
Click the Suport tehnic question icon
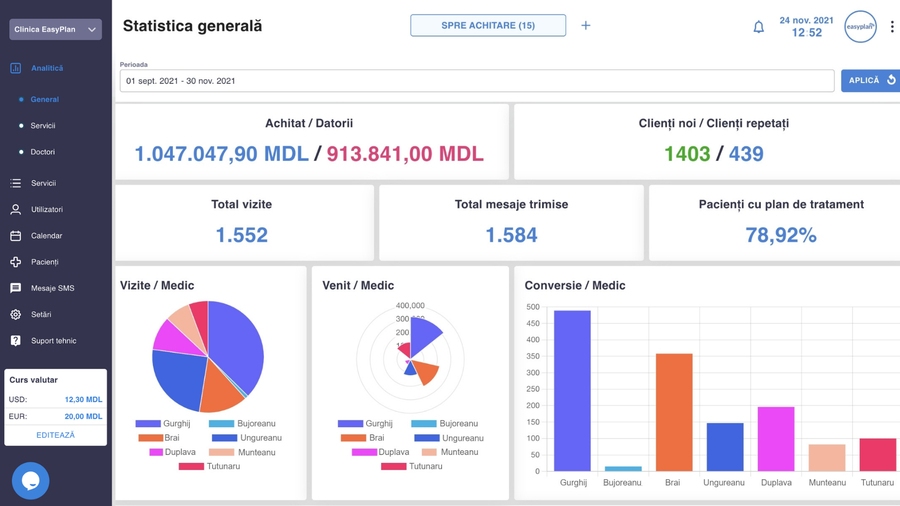[16, 341]
